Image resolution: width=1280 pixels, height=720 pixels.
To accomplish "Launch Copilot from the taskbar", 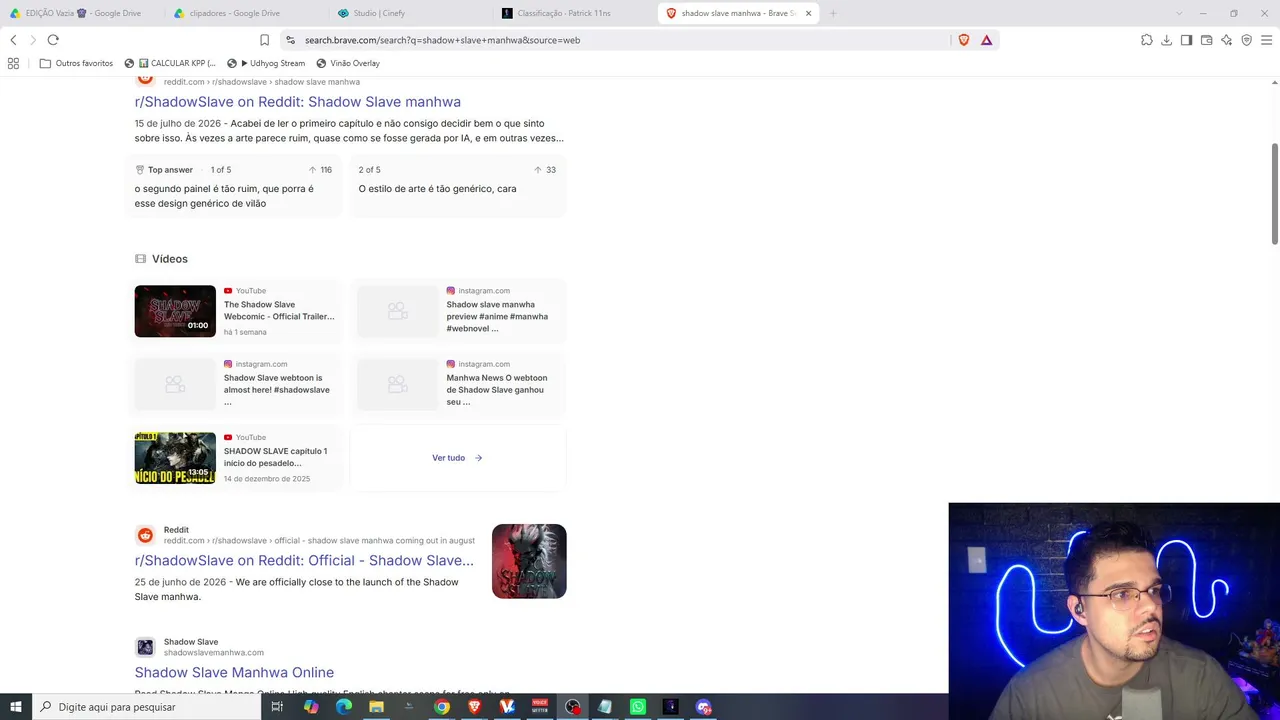I will [311, 707].
